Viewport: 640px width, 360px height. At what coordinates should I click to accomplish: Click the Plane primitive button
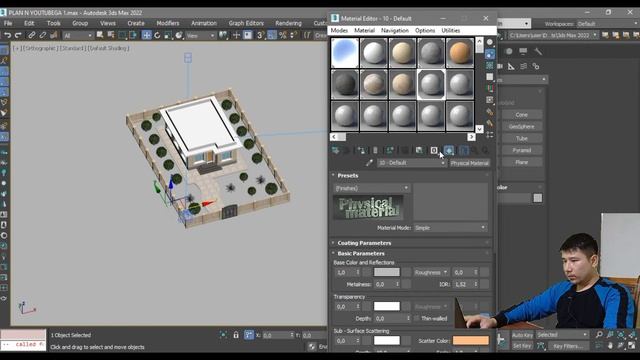pyautogui.click(x=522, y=162)
